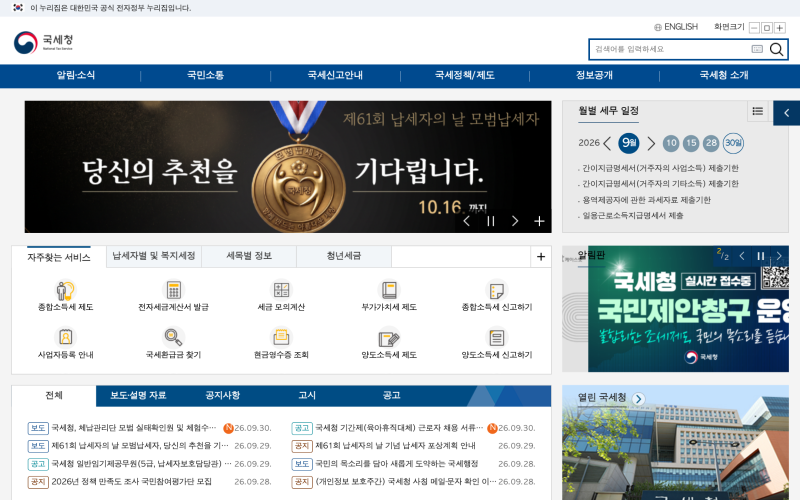Pause the main banner slideshow
The width and height of the screenshot is (800, 500).
coord(491,221)
